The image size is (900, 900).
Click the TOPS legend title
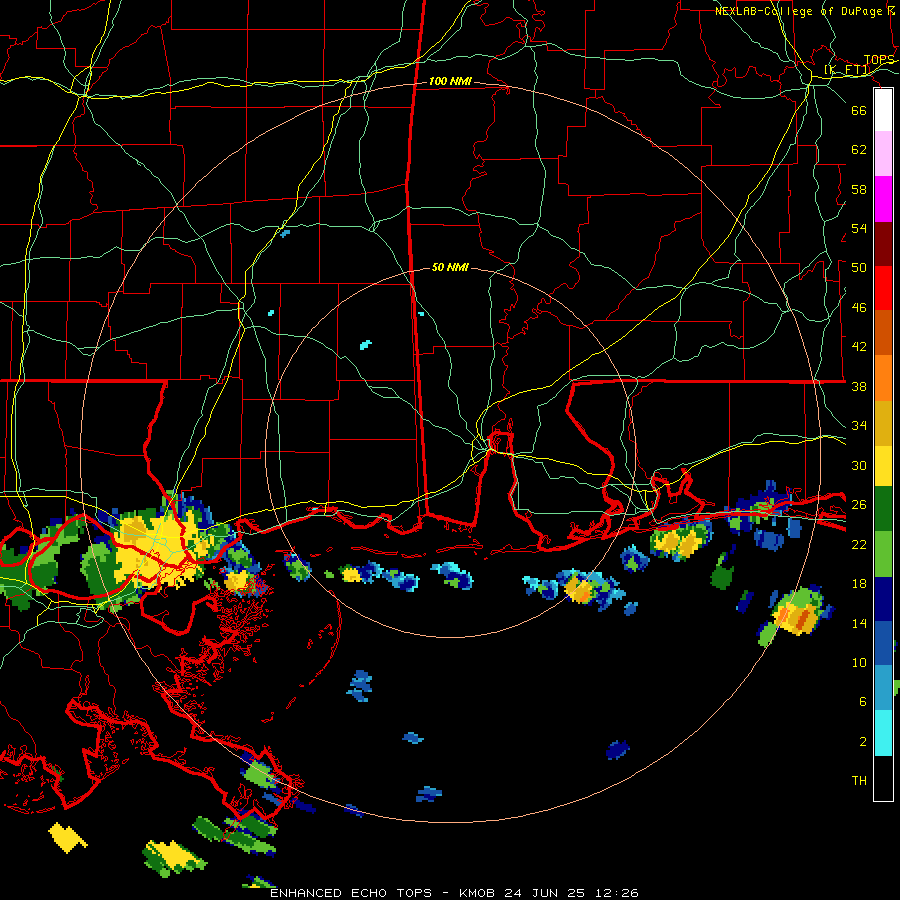tap(879, 60)
